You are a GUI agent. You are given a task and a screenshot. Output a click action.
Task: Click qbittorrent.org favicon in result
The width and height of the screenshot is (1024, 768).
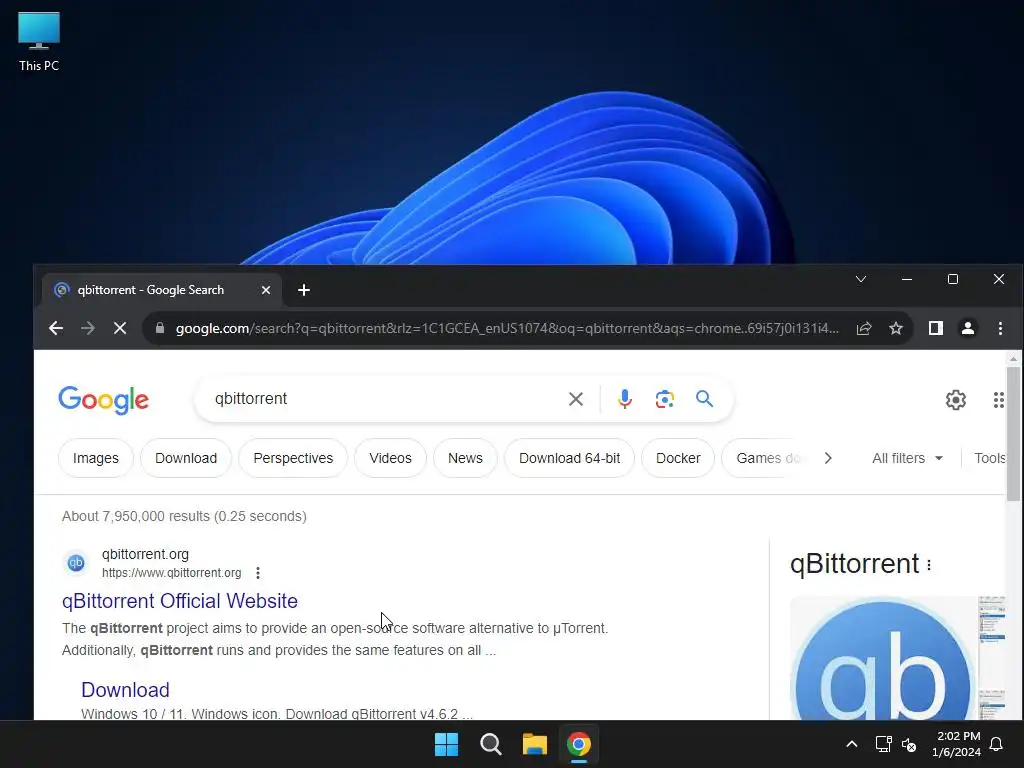pos(76,562)
